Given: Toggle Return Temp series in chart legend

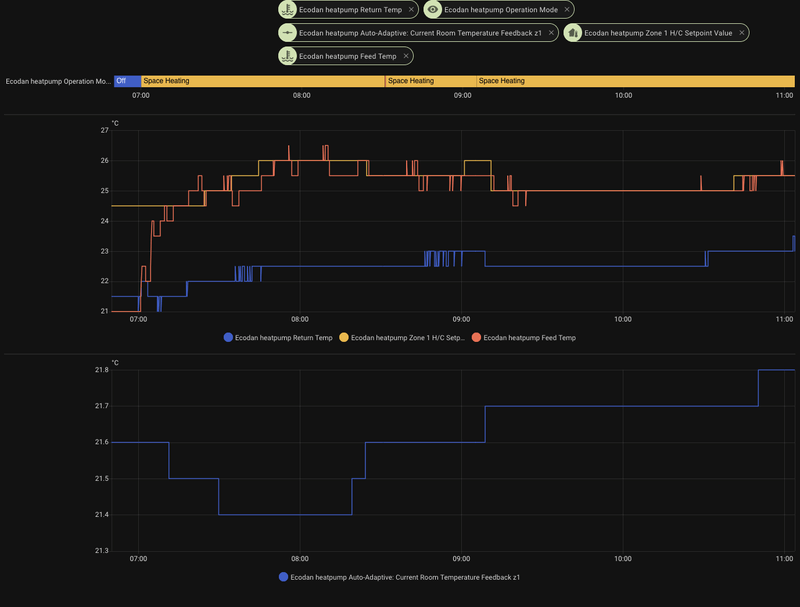Looking at the screenshot, I should point(278,338).
